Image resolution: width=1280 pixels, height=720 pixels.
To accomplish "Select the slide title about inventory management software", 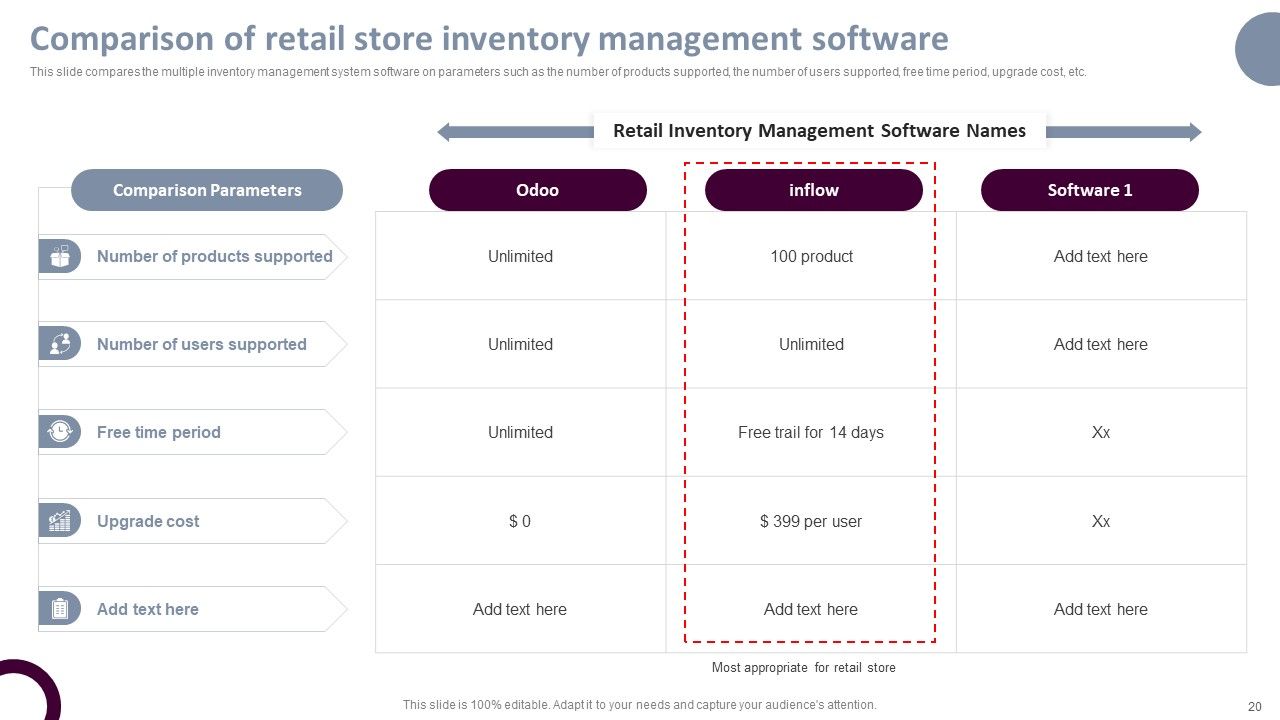I will click(489, 39).
